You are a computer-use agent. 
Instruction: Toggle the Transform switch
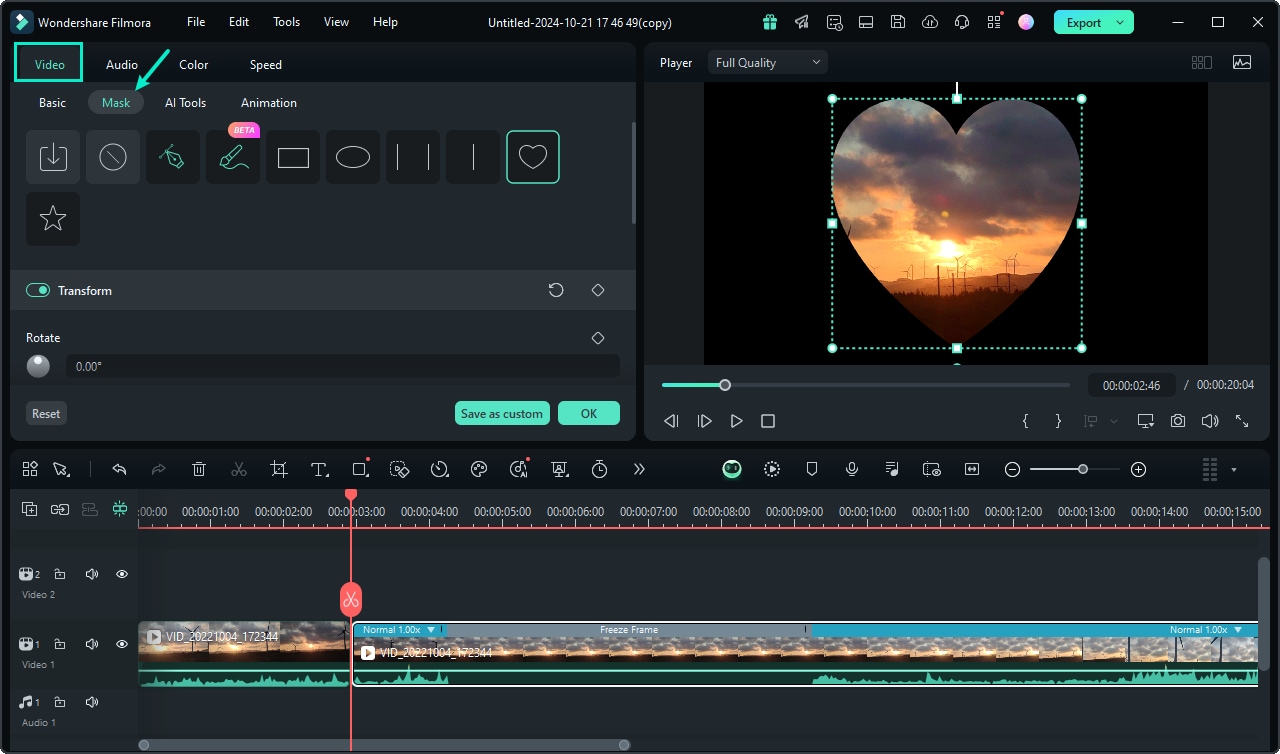click(38, 290)
